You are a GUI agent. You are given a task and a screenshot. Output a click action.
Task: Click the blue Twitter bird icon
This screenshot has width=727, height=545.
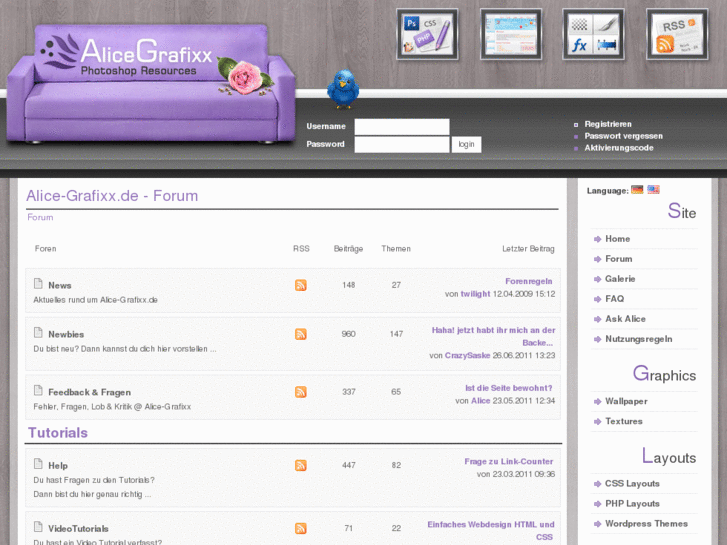pyautogui.click(x=343, y=89)
